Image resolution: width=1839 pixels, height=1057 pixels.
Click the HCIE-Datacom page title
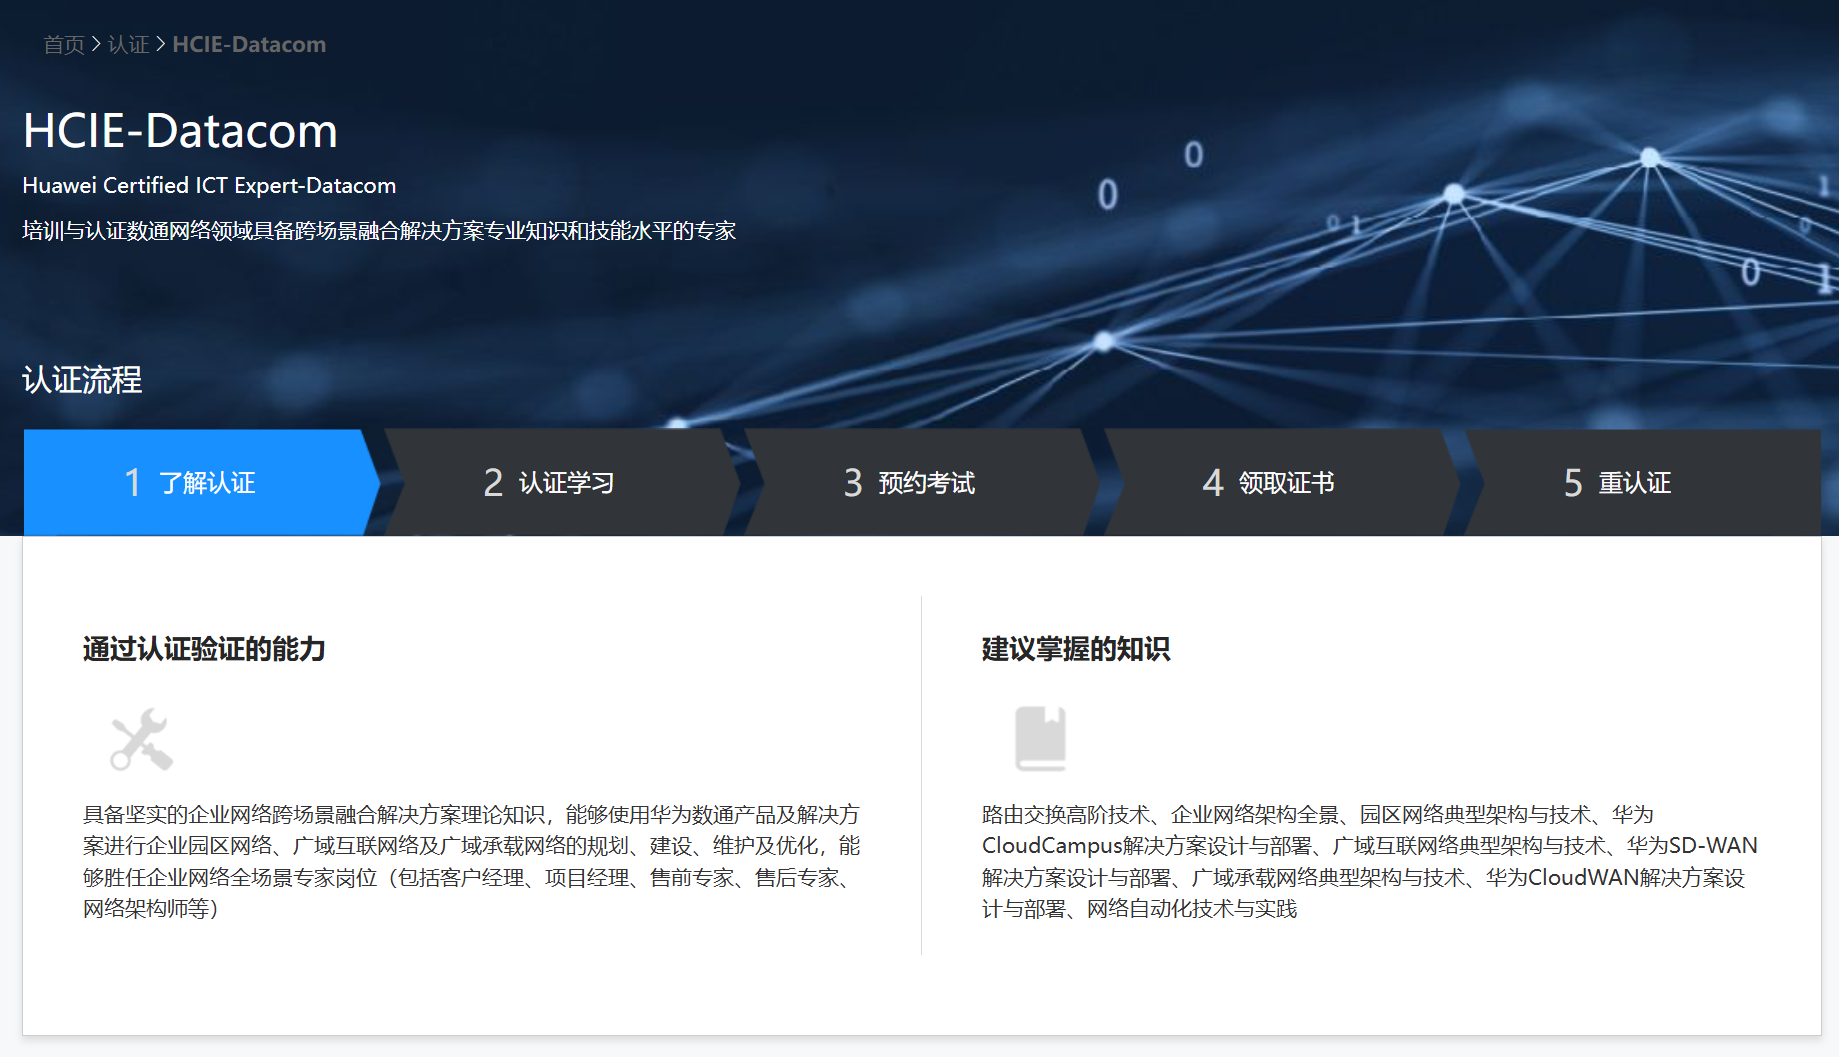[180, 131]
